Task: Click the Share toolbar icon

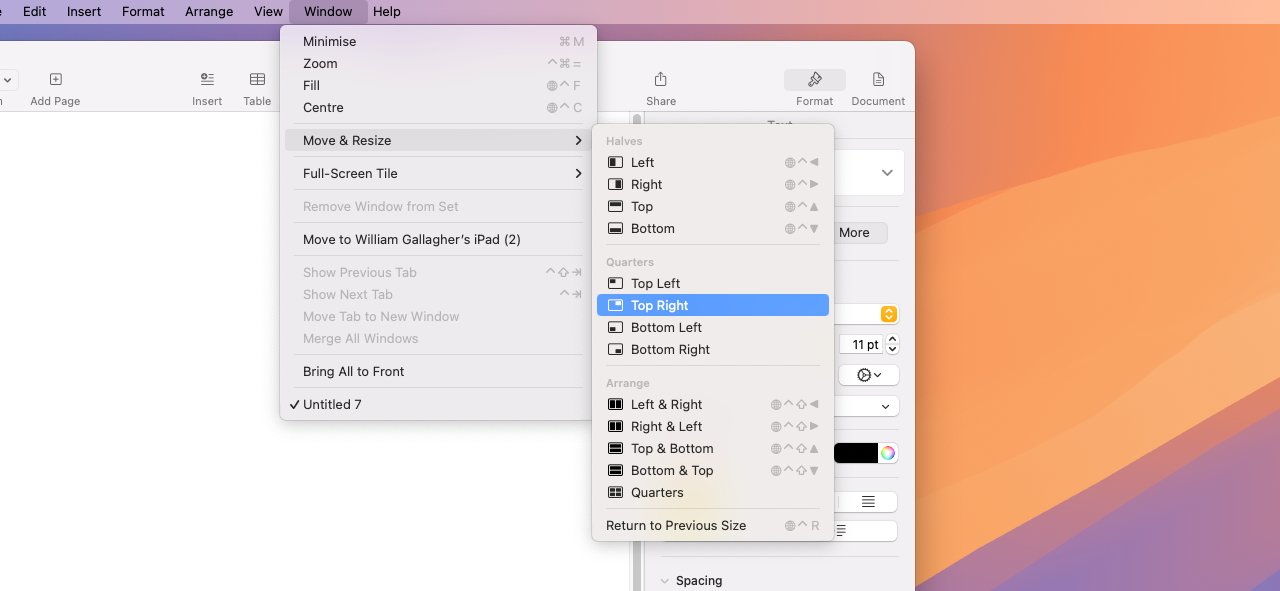Action: pos(660,79)
